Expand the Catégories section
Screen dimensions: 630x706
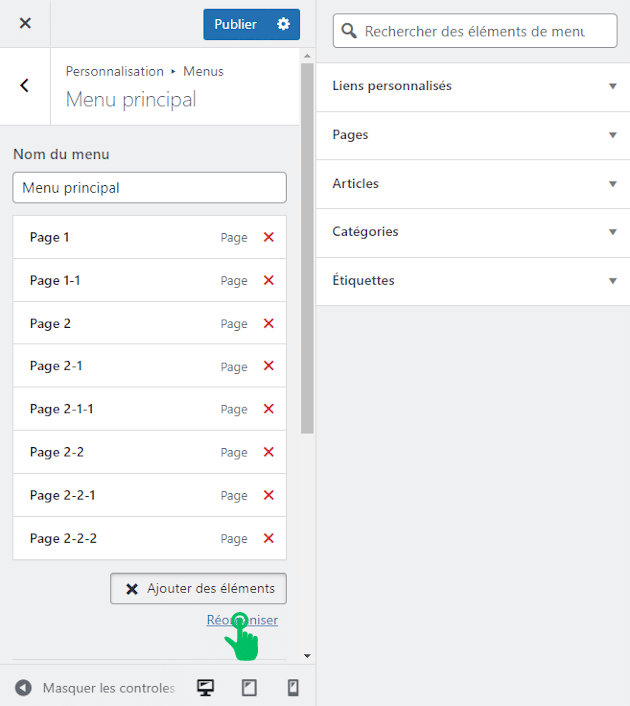(x=473, y=232)
